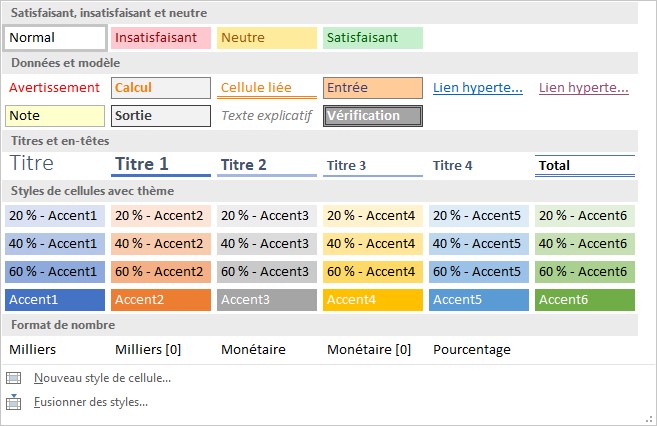Apply the Normal cell style
Screen dimensions: 657x426
click(x=56, y=38)
